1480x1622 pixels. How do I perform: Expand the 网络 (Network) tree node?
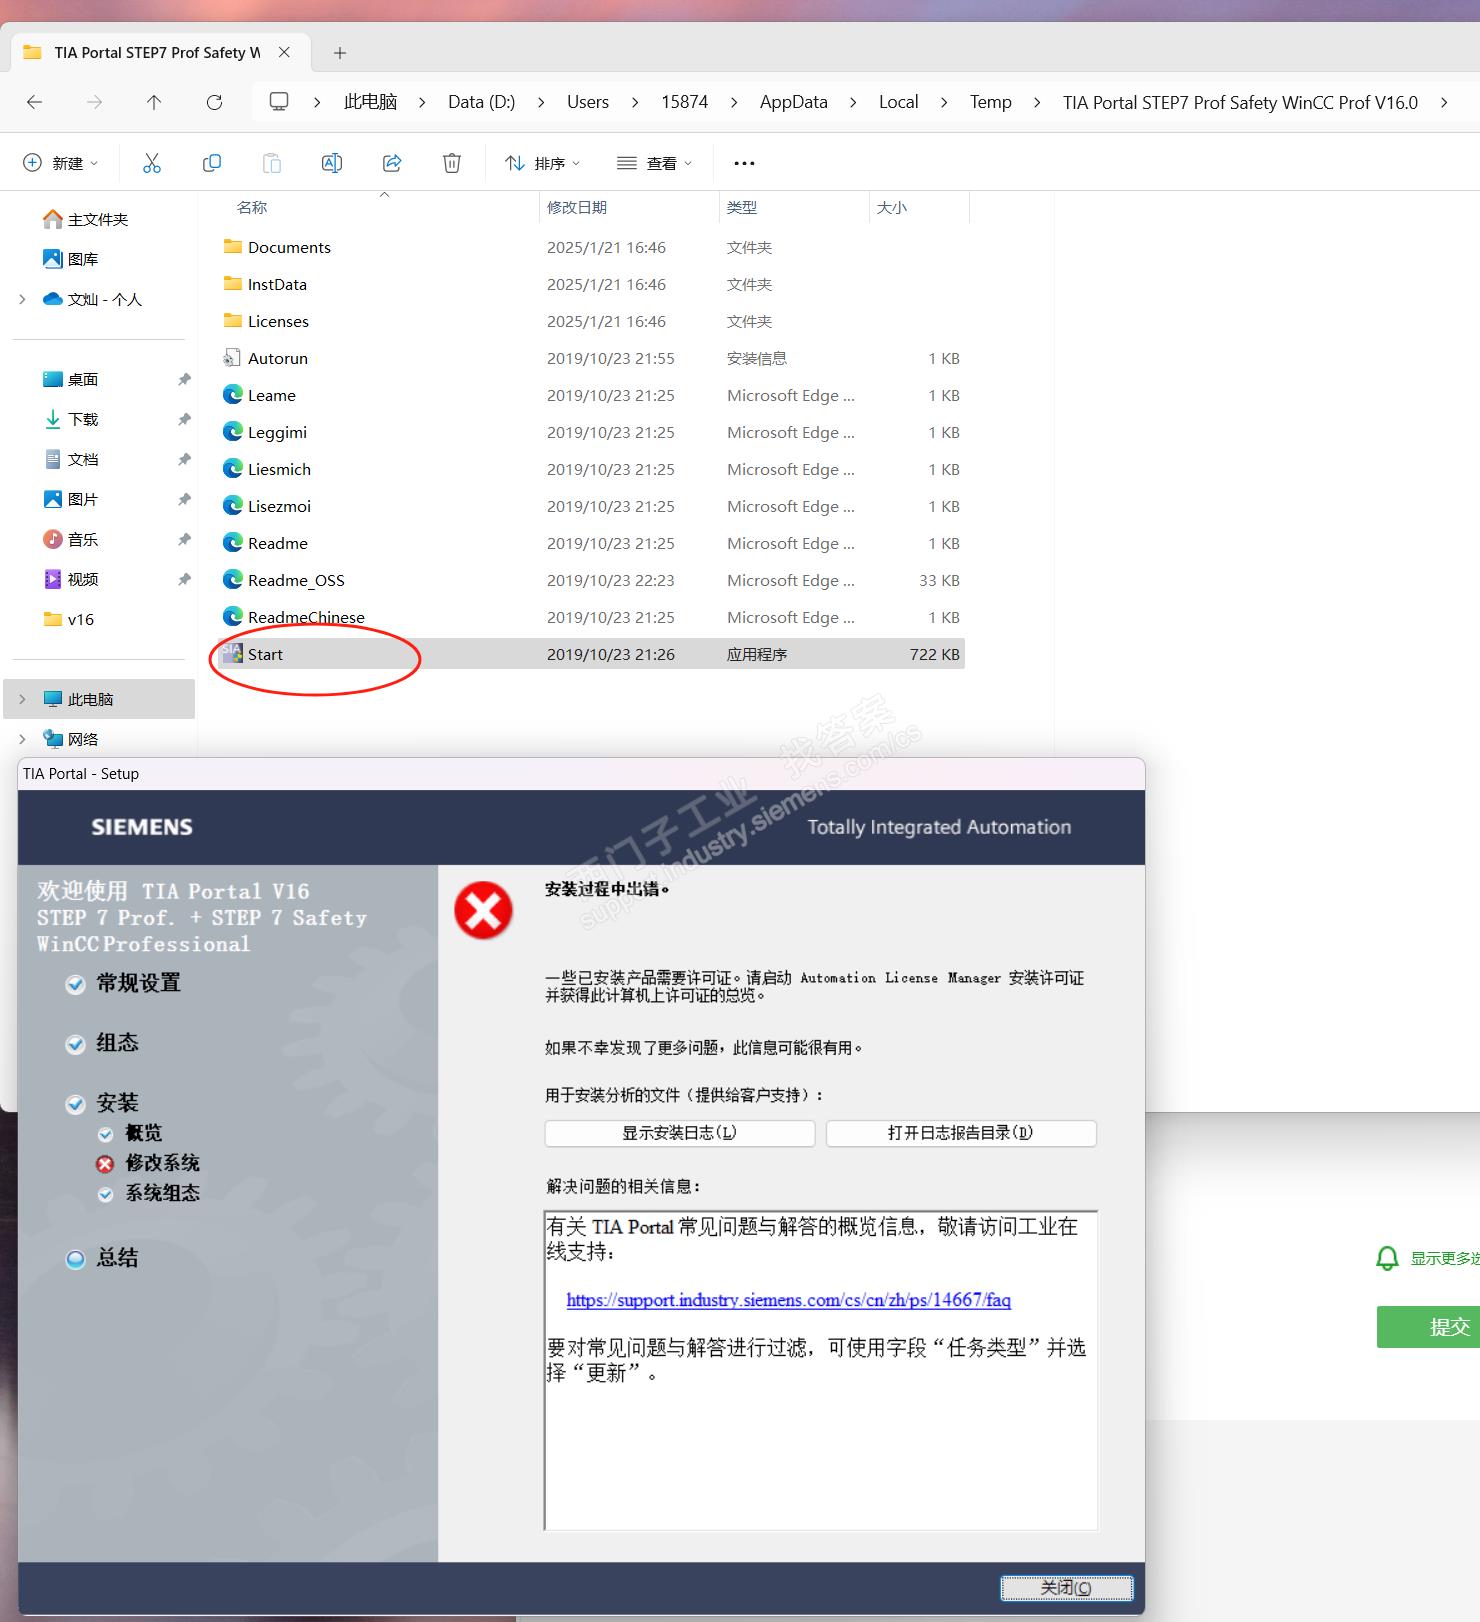tap(22, 739)
